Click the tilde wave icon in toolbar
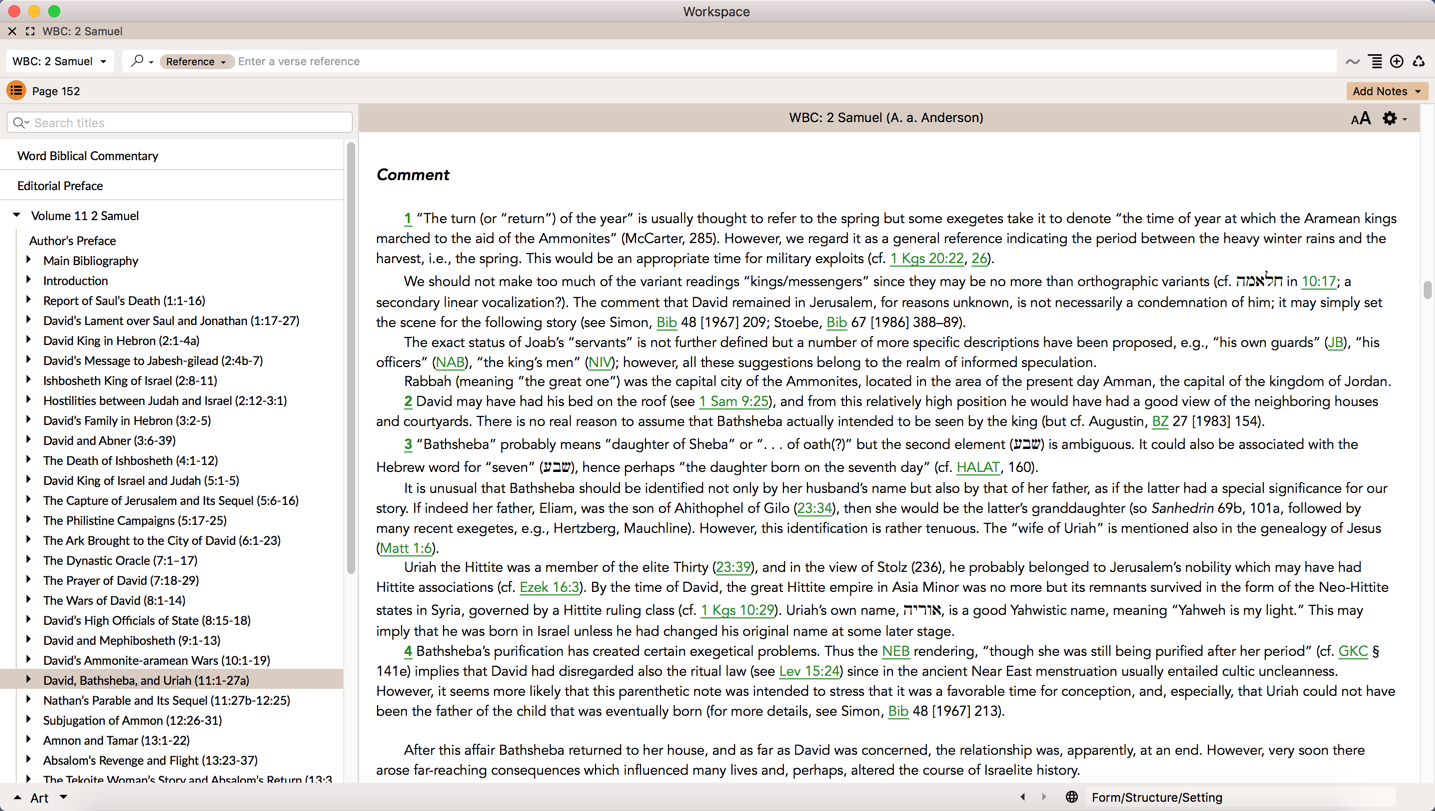The image size is (1435, 811). pyautogui.click(x=1353, y=62)
